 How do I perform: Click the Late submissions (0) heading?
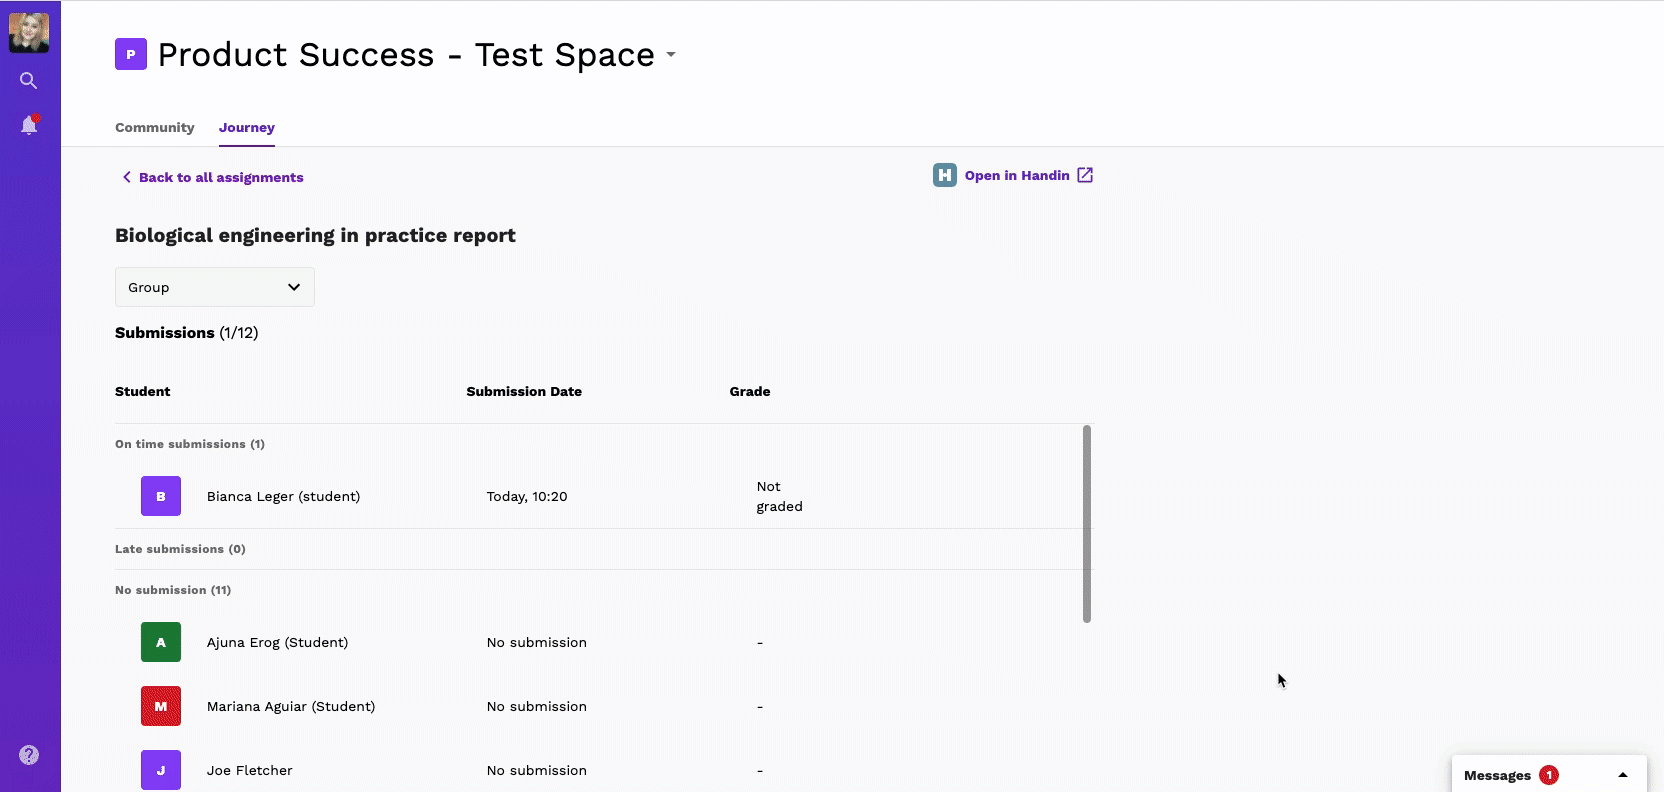pyautogui.click(x=180, y=549)
